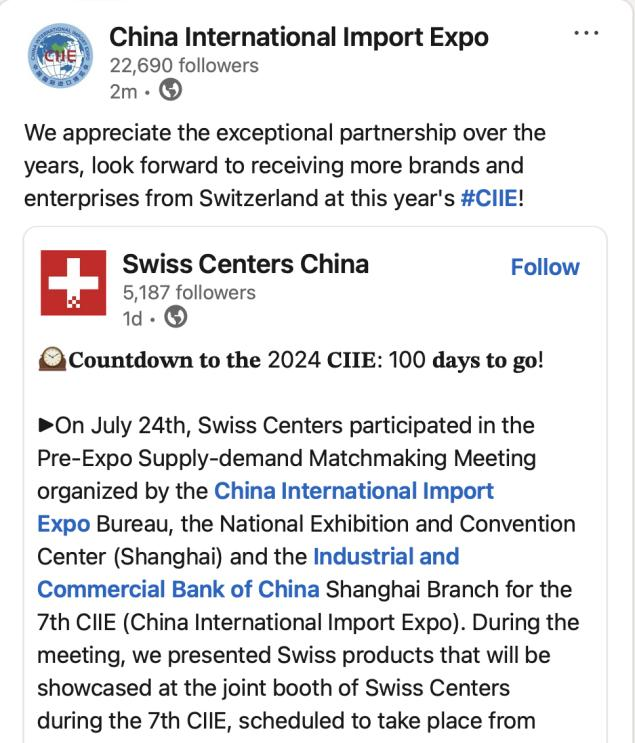The image size is (635, 743).
Task: Click the clock emoji before Countdown
Action: point(52,360)
